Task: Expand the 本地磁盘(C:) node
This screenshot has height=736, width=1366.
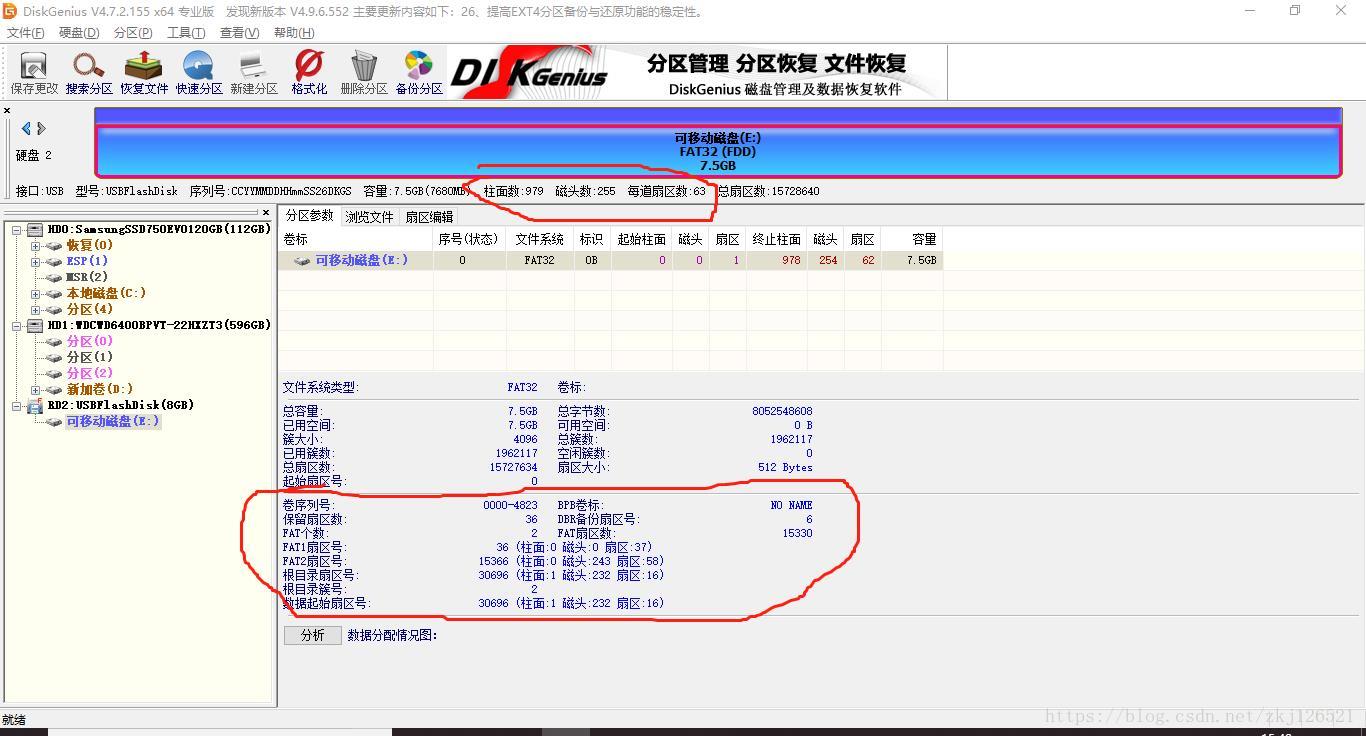Action: click(36, 293)
